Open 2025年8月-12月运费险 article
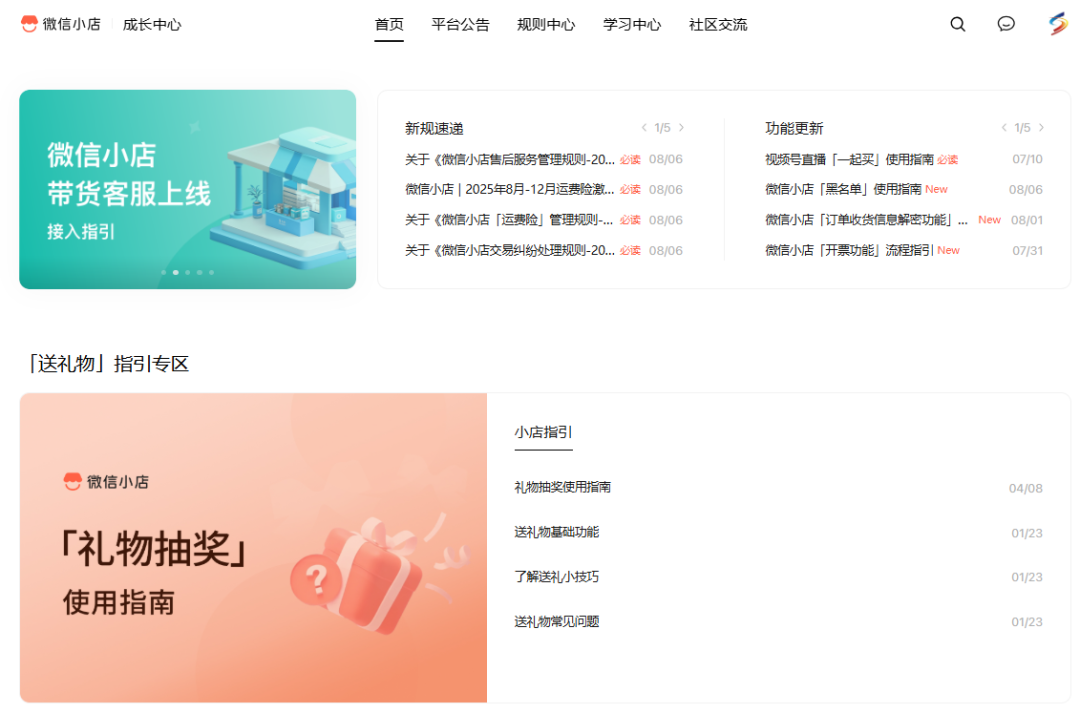This screenshot has width=1080, height=713. [x=510, y=189]
